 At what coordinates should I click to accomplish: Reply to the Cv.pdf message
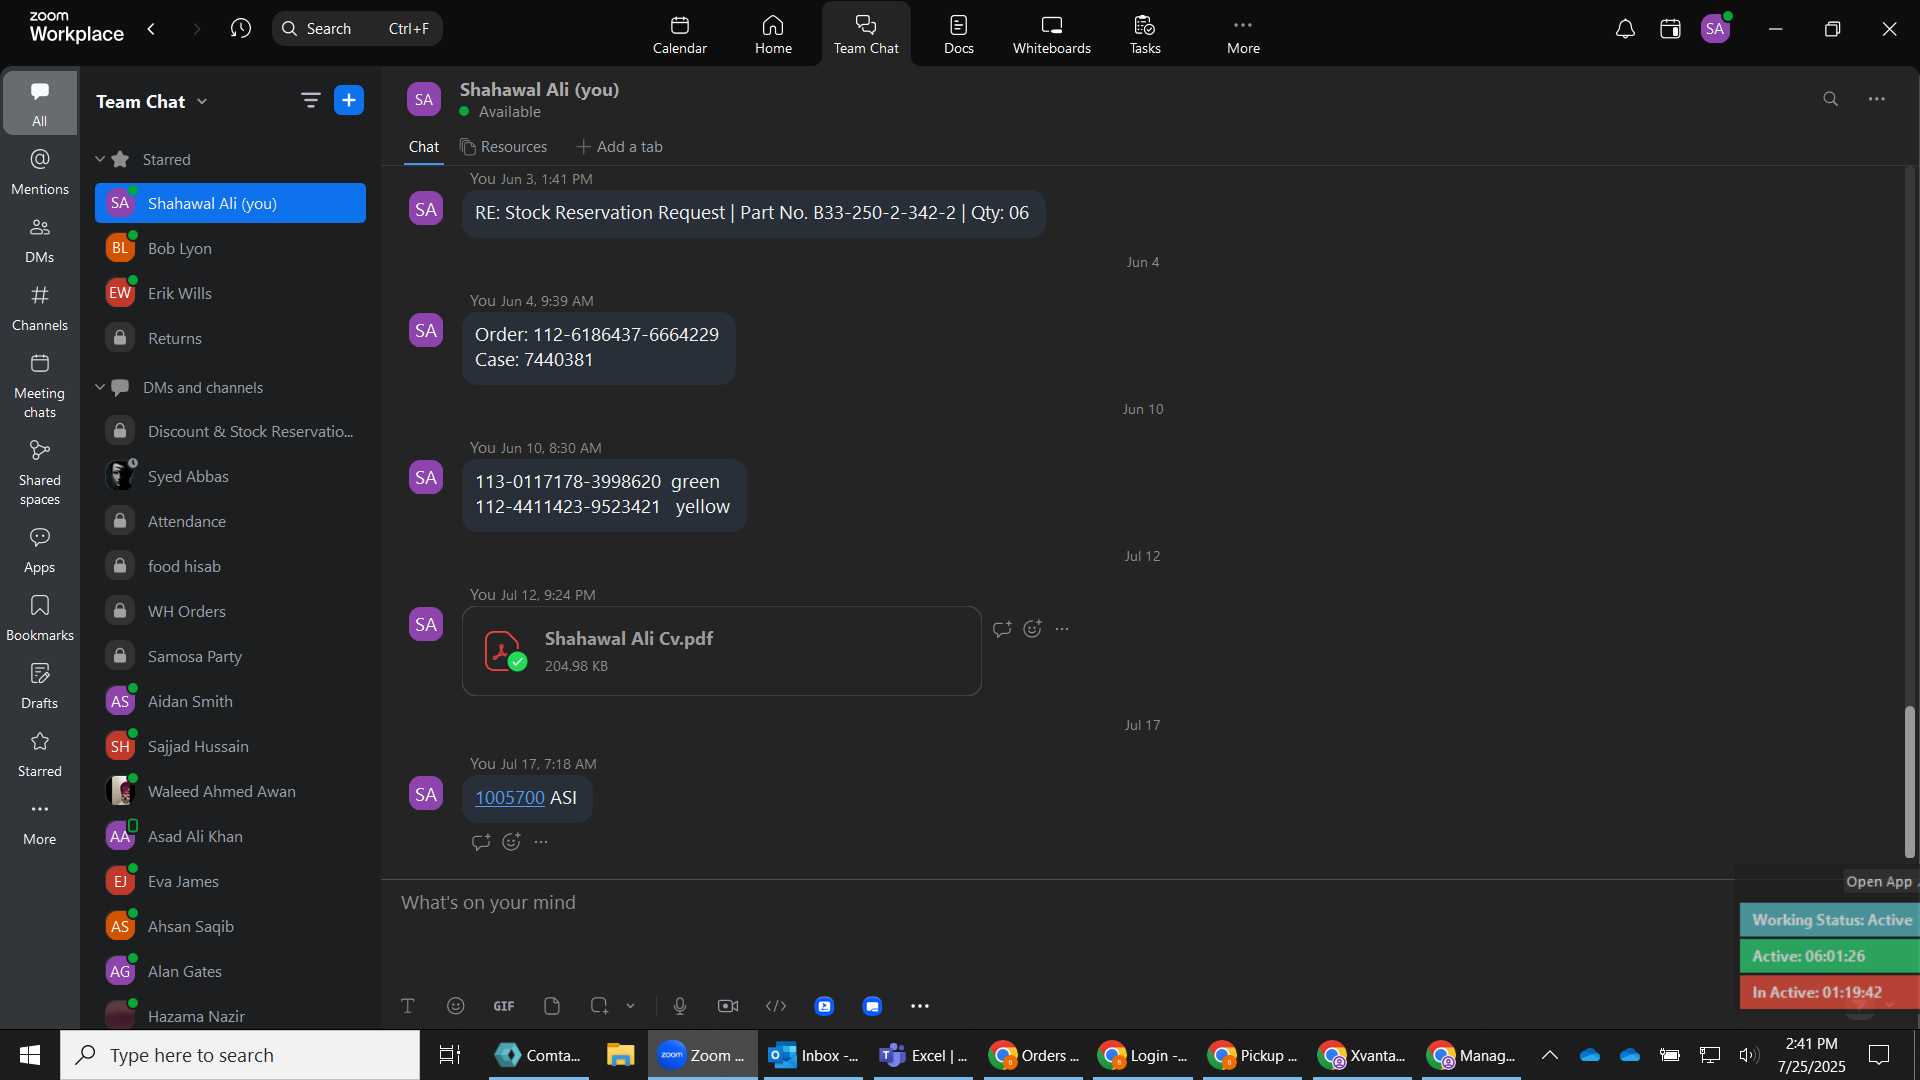(x=1002, y=629)
